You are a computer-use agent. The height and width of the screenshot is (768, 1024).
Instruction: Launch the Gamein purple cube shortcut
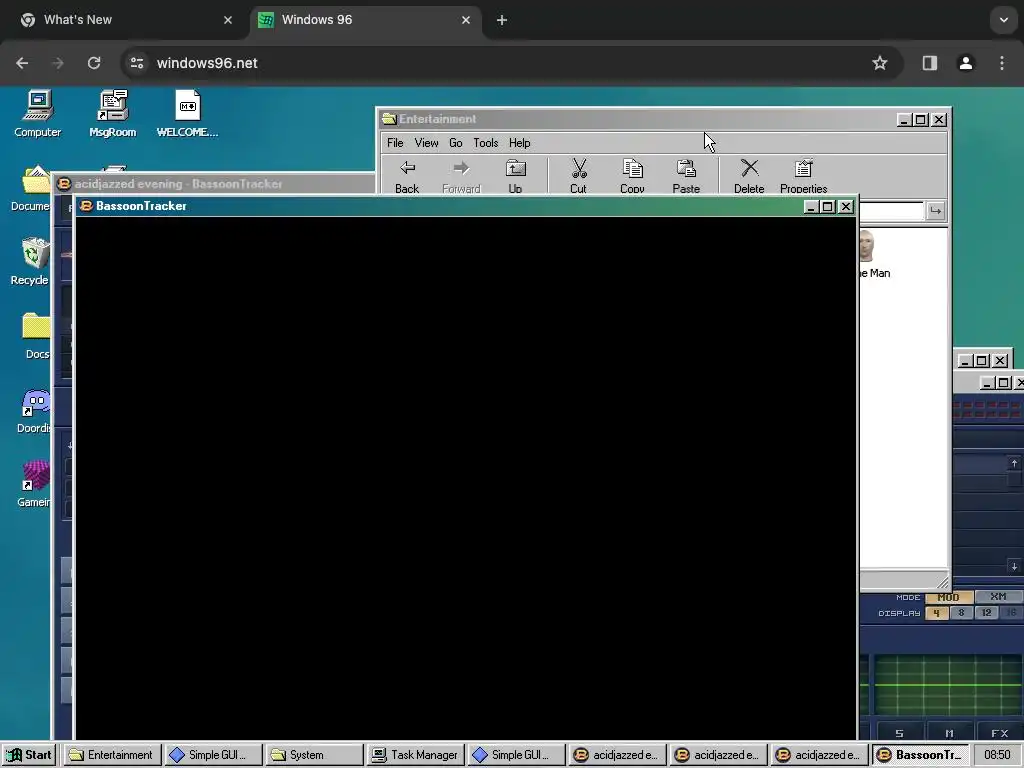[34, 485]
